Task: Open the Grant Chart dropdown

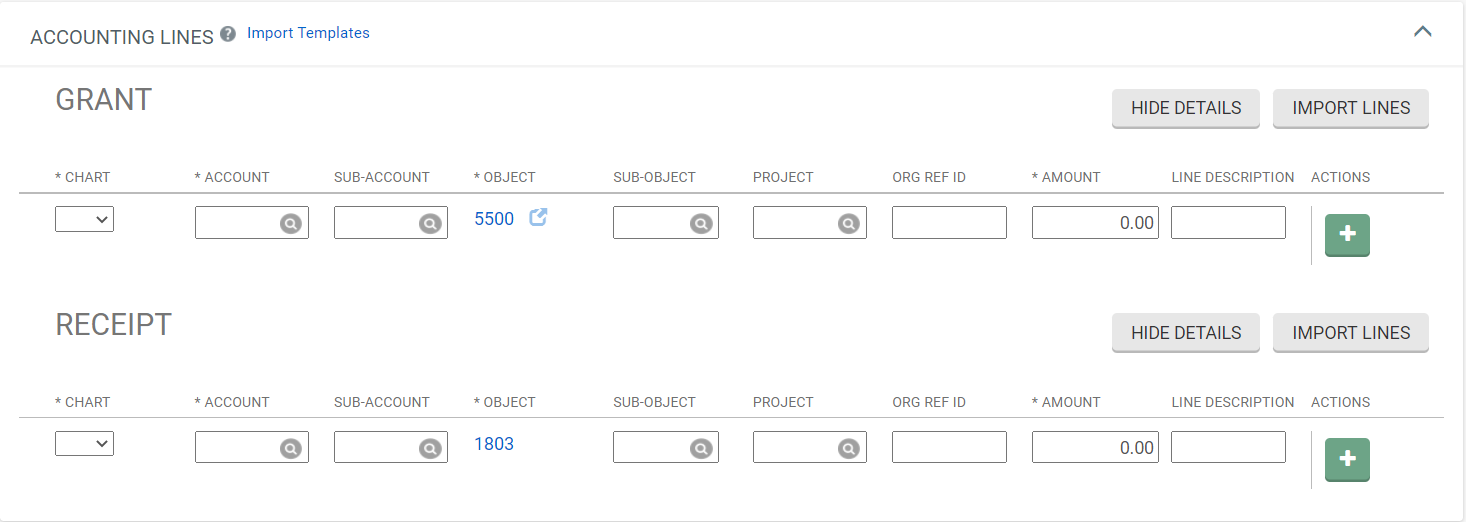Action: [x=84, y=220]
